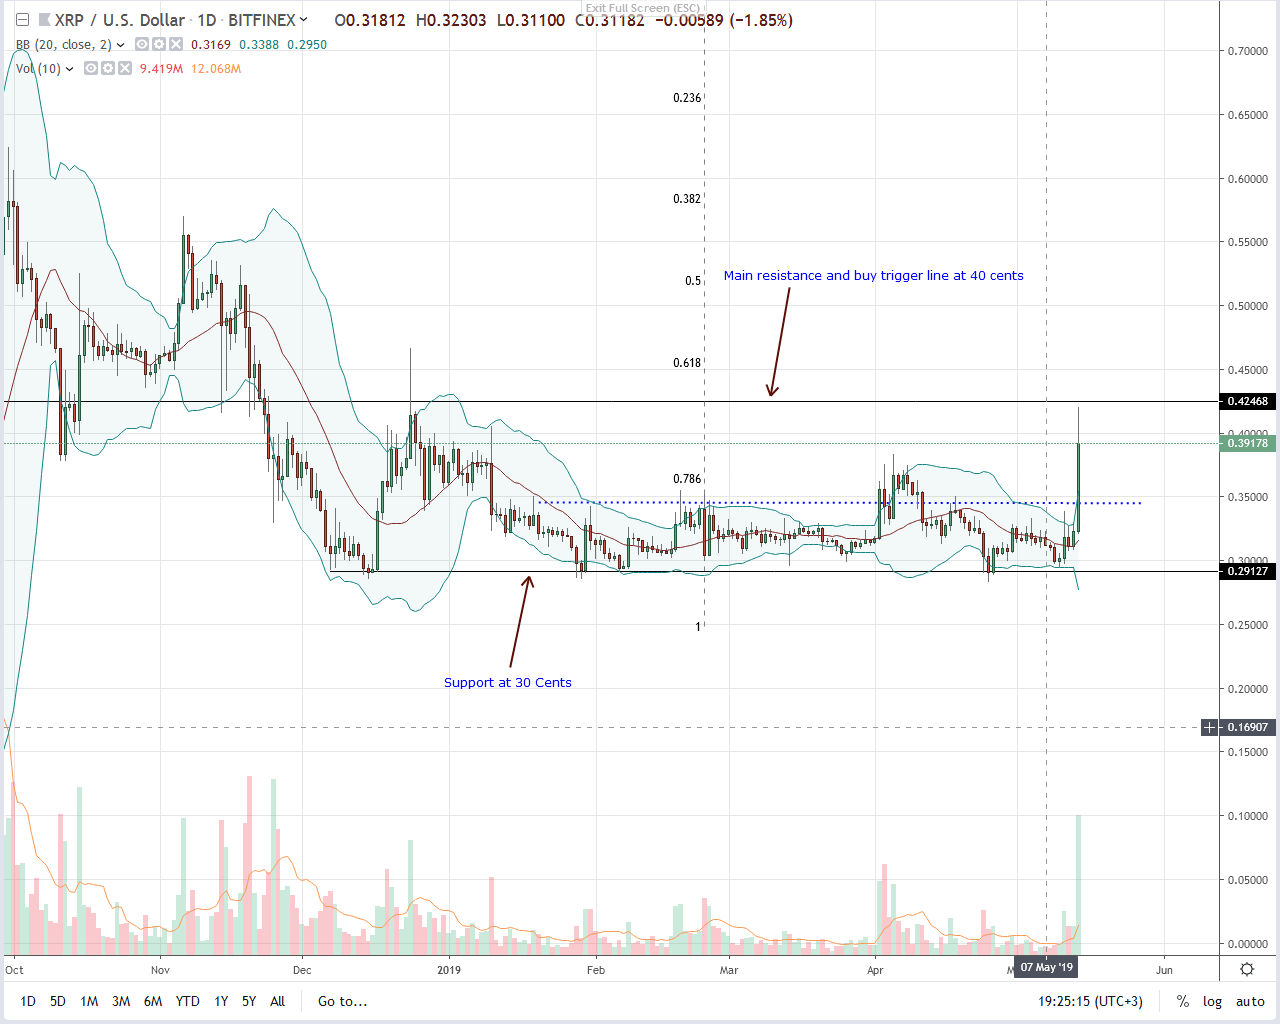Select the 3M time range
The image size is (1280, 1024).
coord(121,1001)
